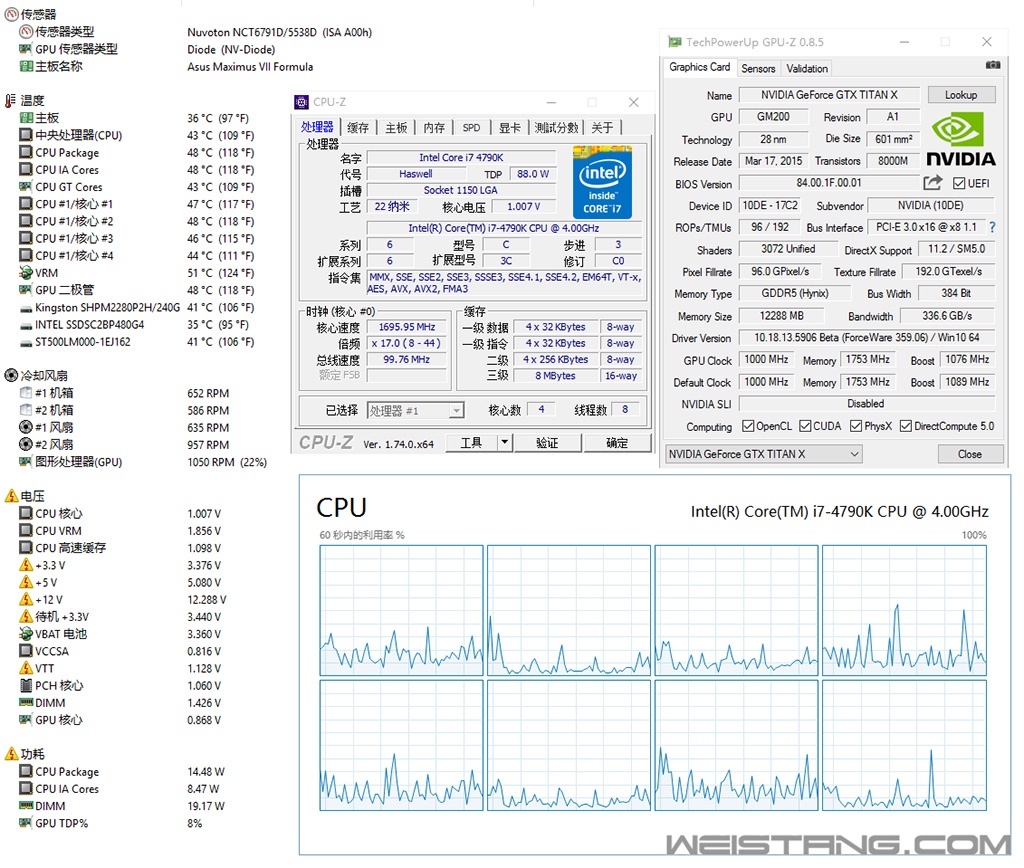Screen dimensions: 1024x868
Task: Open the 关于 tab in CPU-Z
Action: click(x=602, y=128)
